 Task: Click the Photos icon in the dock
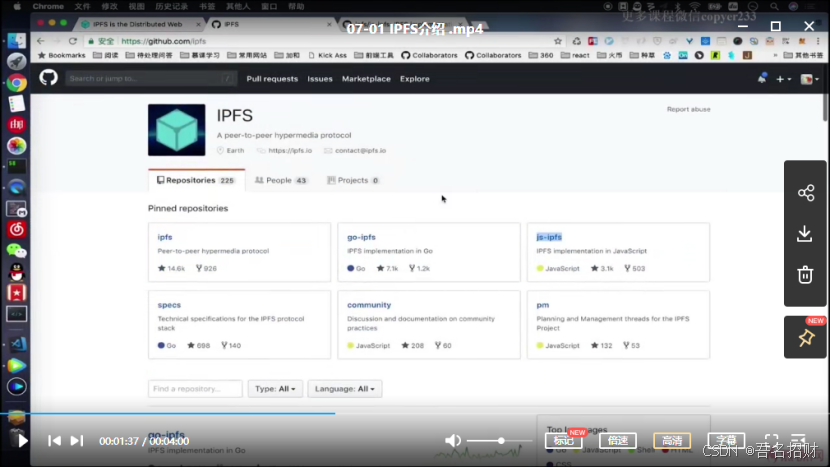pyautogui.click(x=16, y=146)
